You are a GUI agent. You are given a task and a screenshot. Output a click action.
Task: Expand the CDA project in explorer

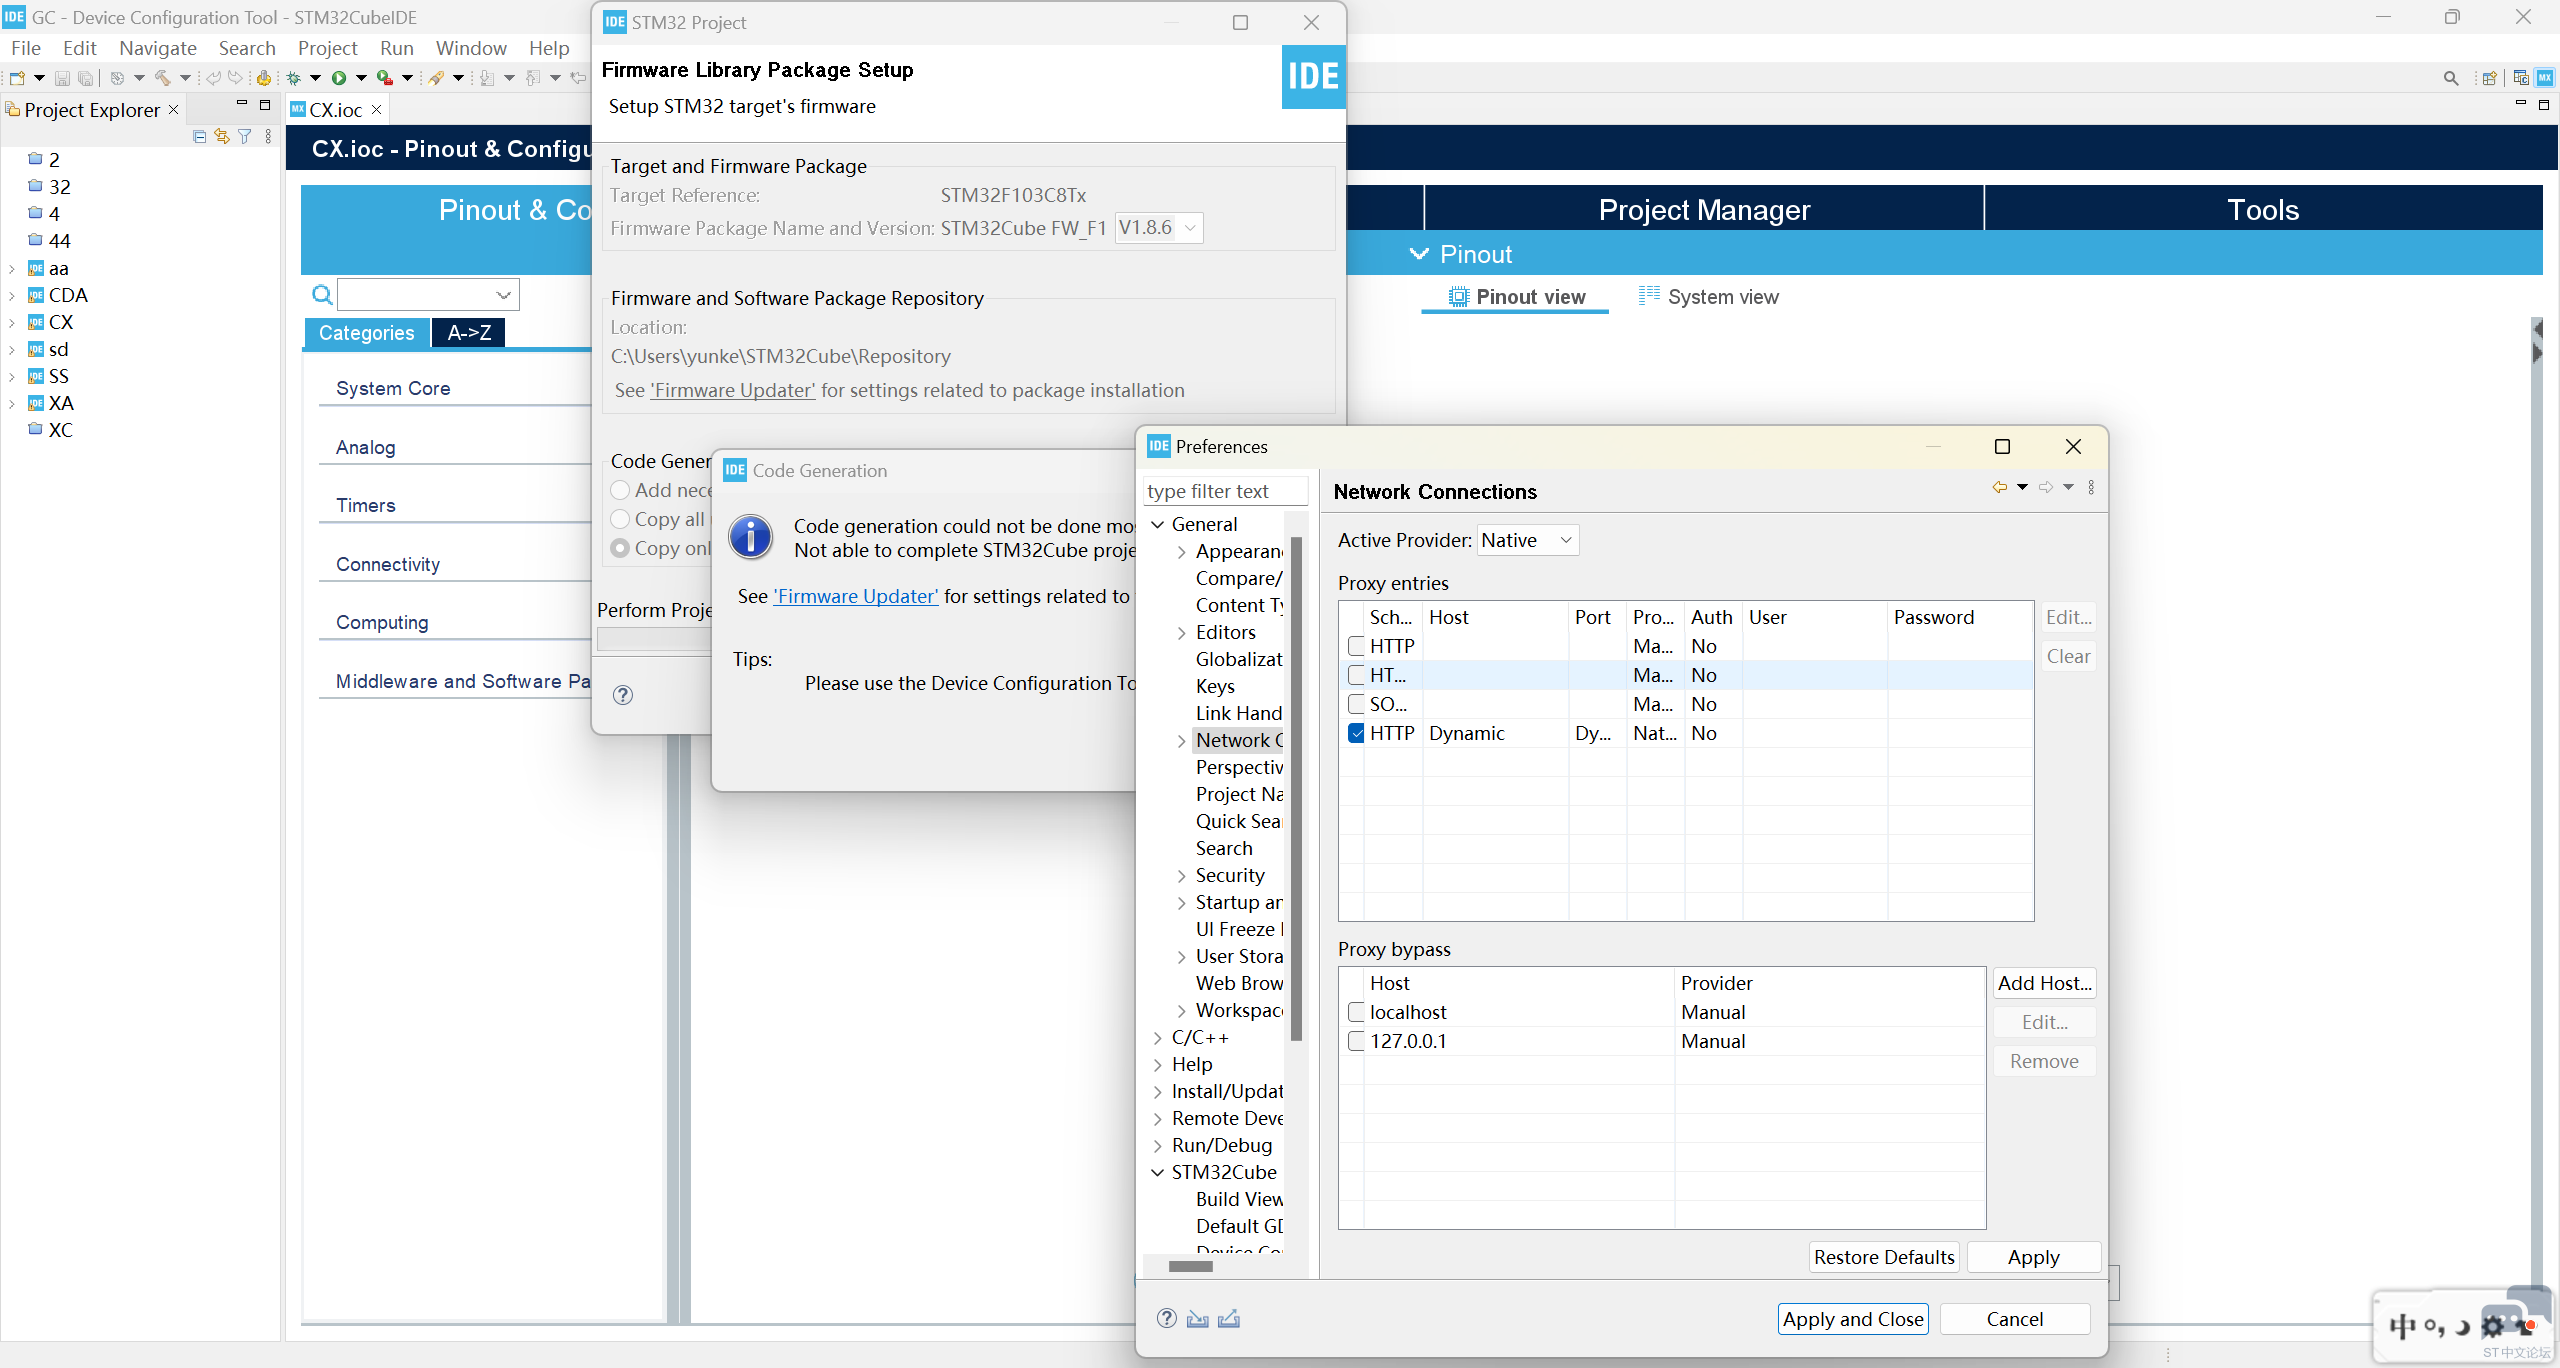pyautogui.click(x=12, y=295)
